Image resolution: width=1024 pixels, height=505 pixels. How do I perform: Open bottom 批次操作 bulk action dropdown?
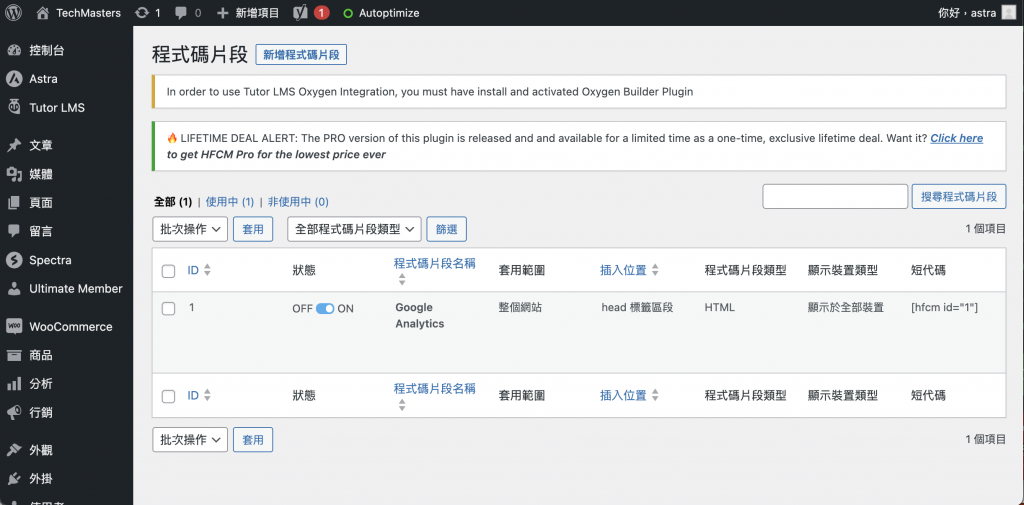[190, 440]
